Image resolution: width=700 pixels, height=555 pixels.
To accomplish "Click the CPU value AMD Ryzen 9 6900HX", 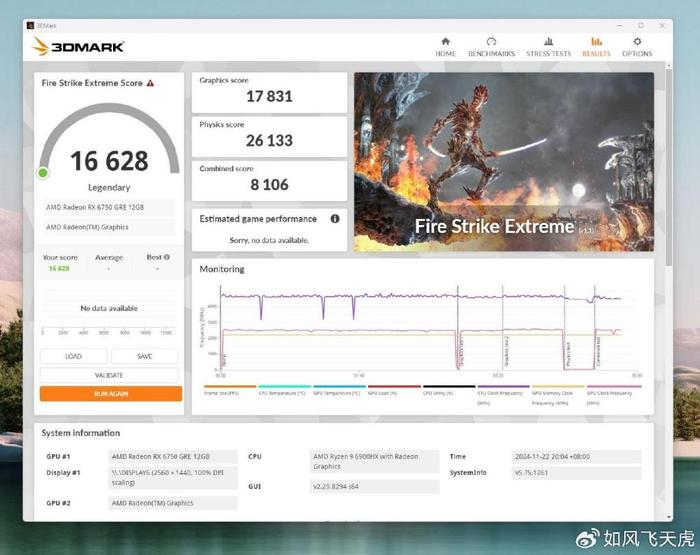I will 375,461.
